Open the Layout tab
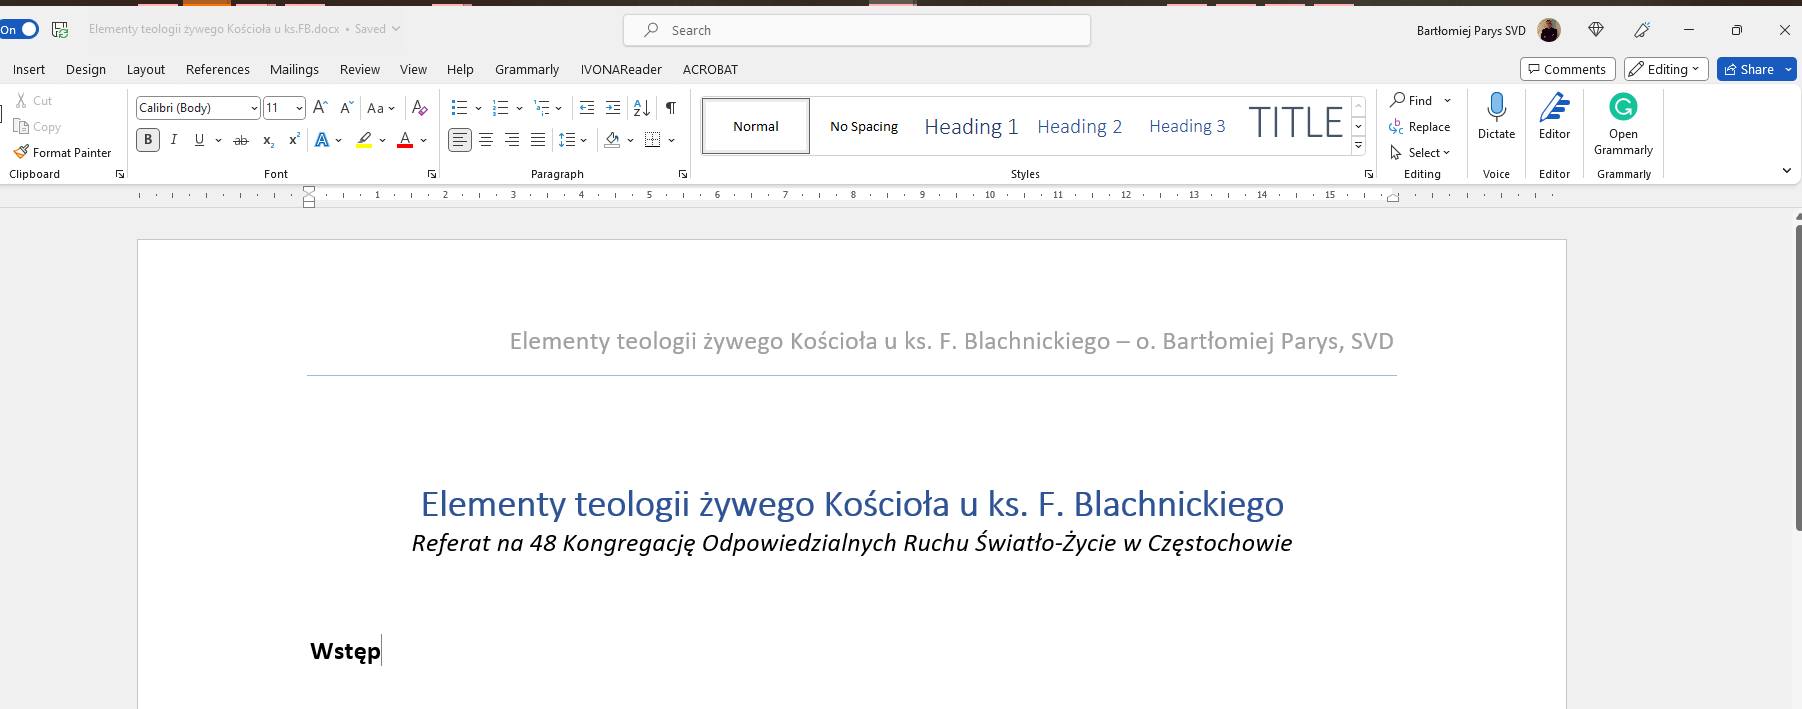 146,69
